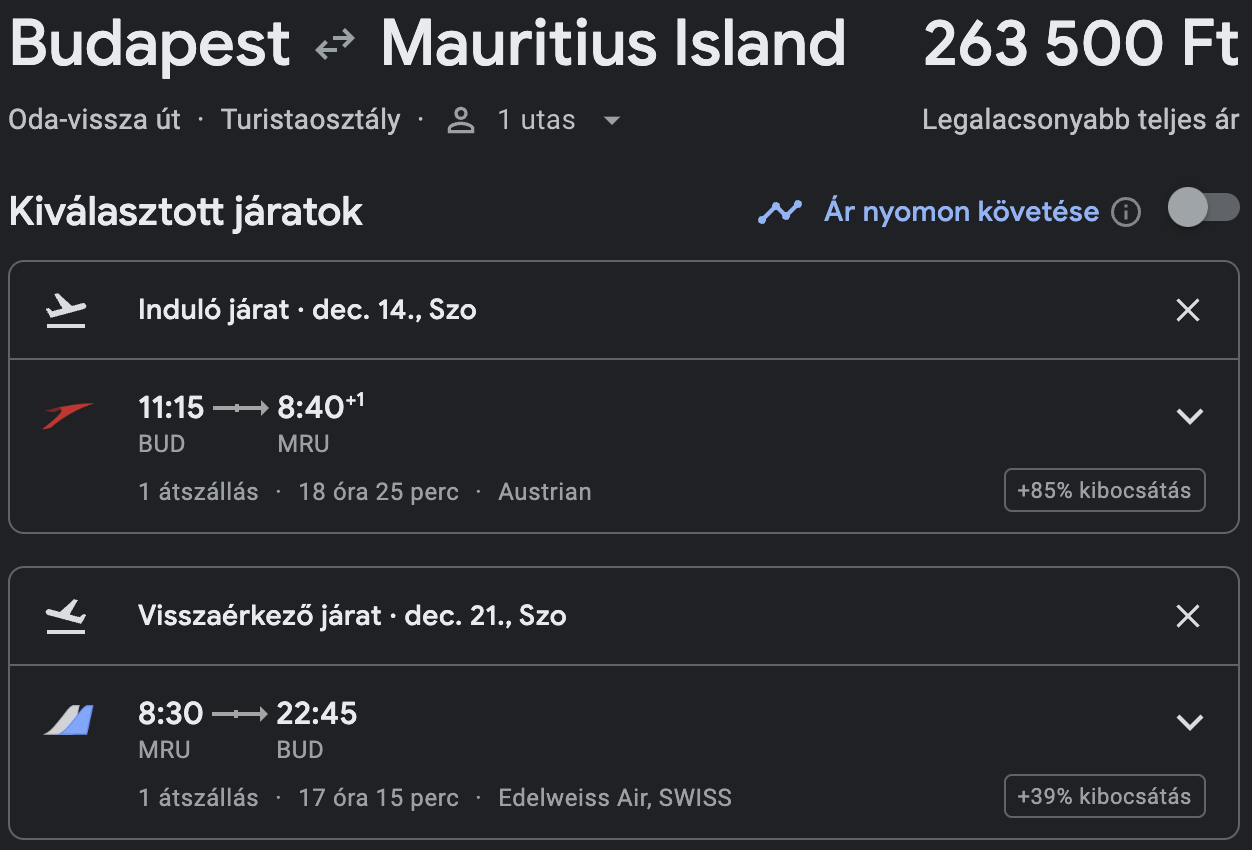Click the 263 500 Ft total price
Viewport: 1252px width, 850px height.
pyautogui.click(x=1081, y=45)
